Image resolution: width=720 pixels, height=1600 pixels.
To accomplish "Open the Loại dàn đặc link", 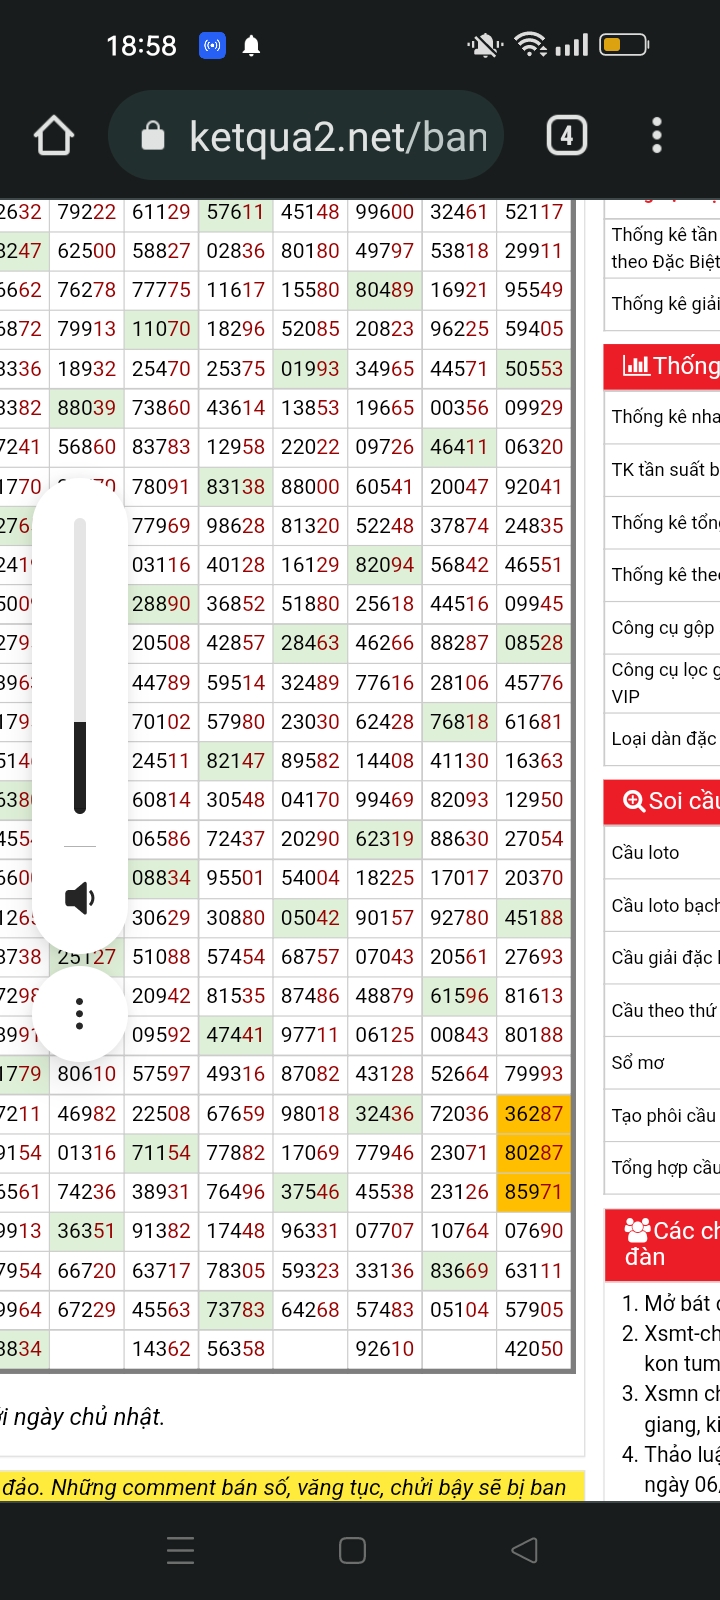I will click(x=664, y=739).
